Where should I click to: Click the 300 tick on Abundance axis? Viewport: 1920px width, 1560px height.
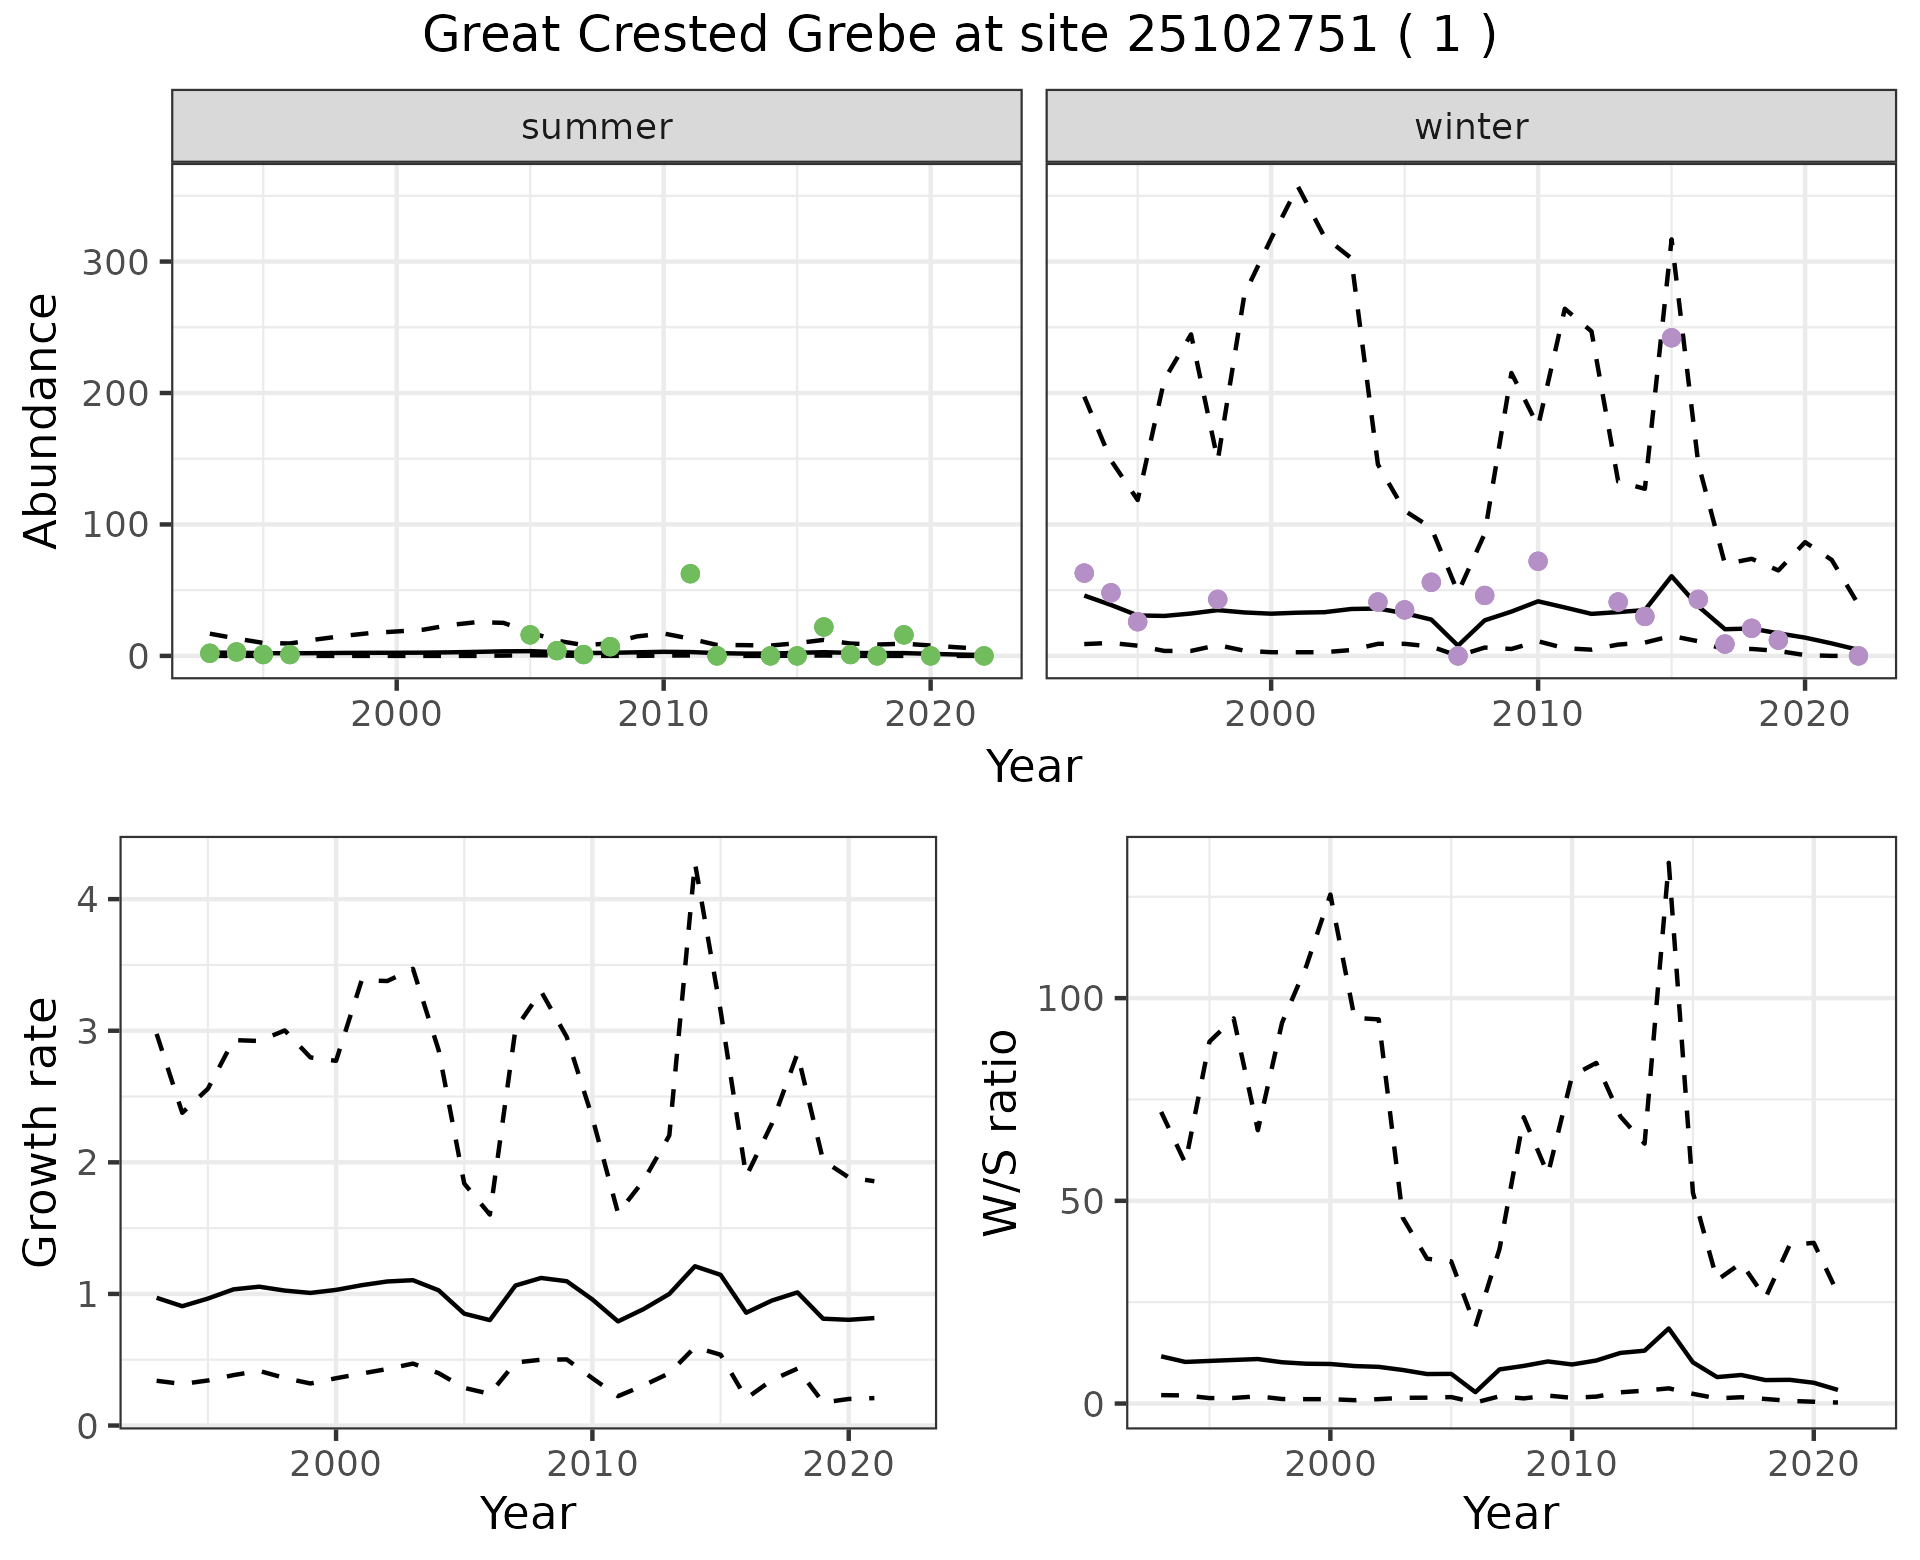(114, 263)
